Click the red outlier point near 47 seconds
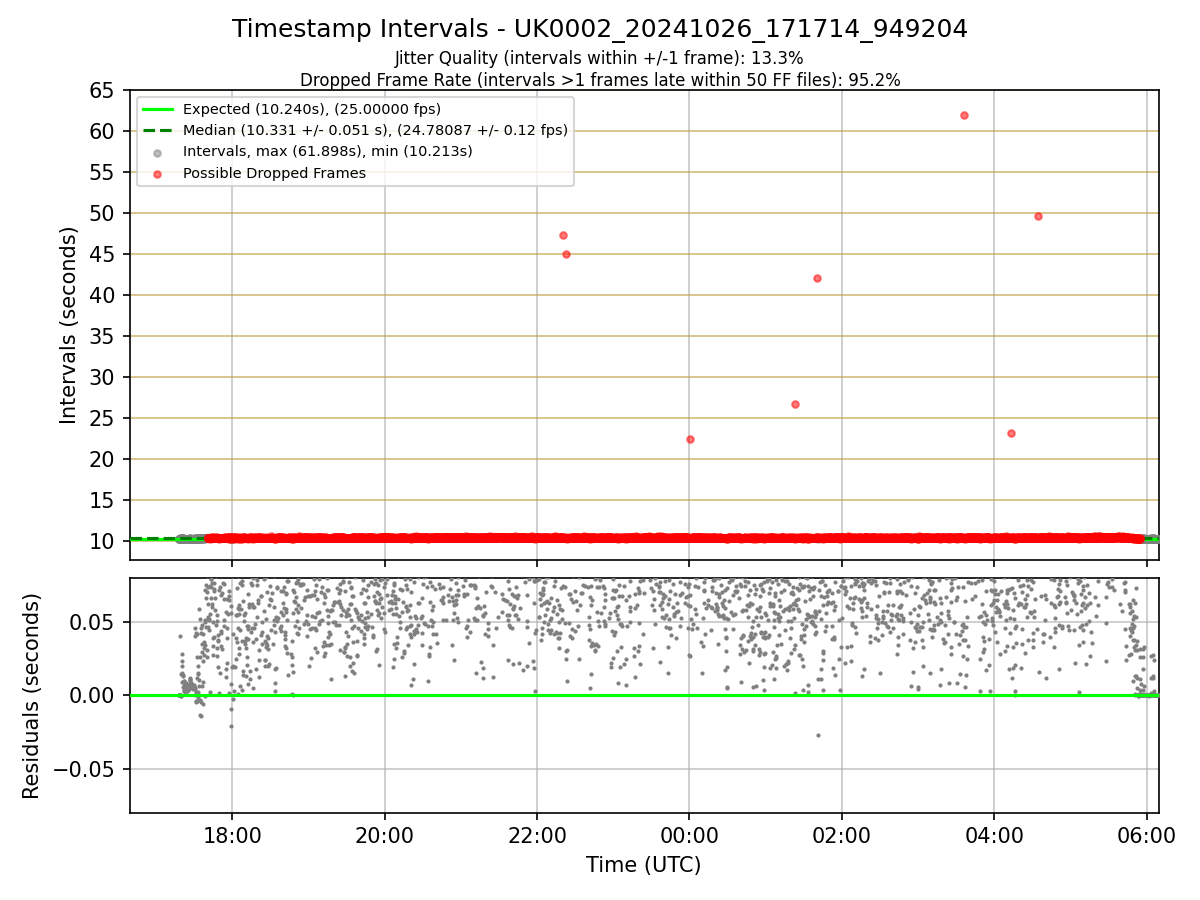This screenshot has width=1200, height=900. 563,235
